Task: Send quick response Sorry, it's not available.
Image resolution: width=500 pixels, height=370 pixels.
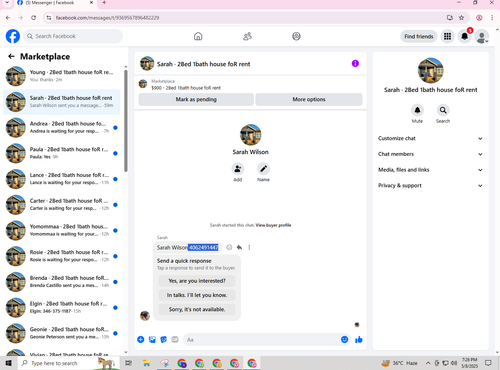Action: click(197, 309)
